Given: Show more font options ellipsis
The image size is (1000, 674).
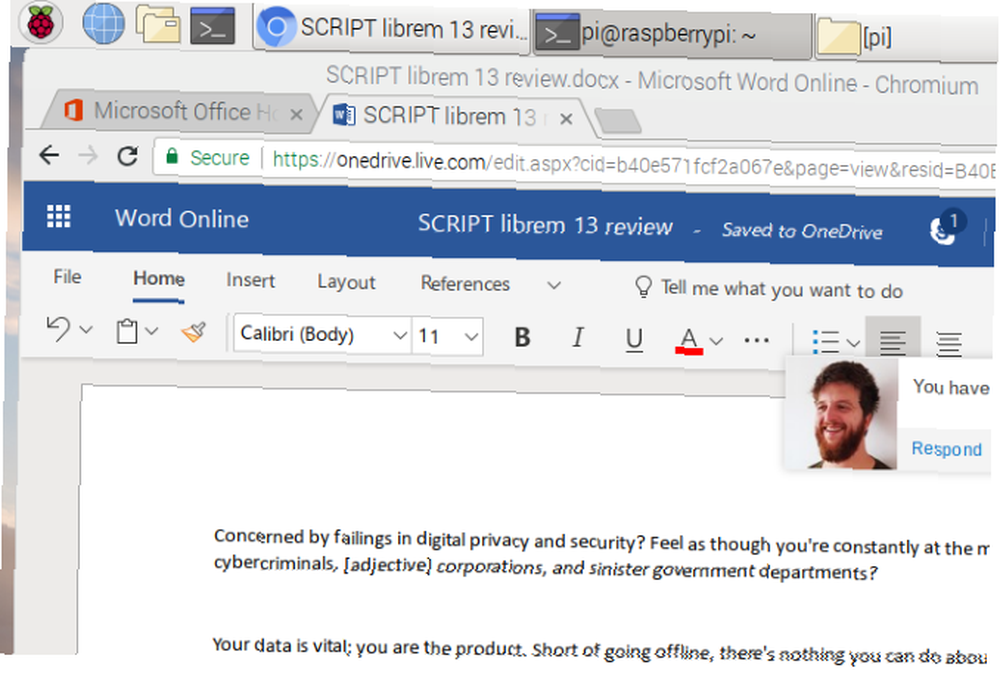Looking at the screenshot, I should click(756, 341).
